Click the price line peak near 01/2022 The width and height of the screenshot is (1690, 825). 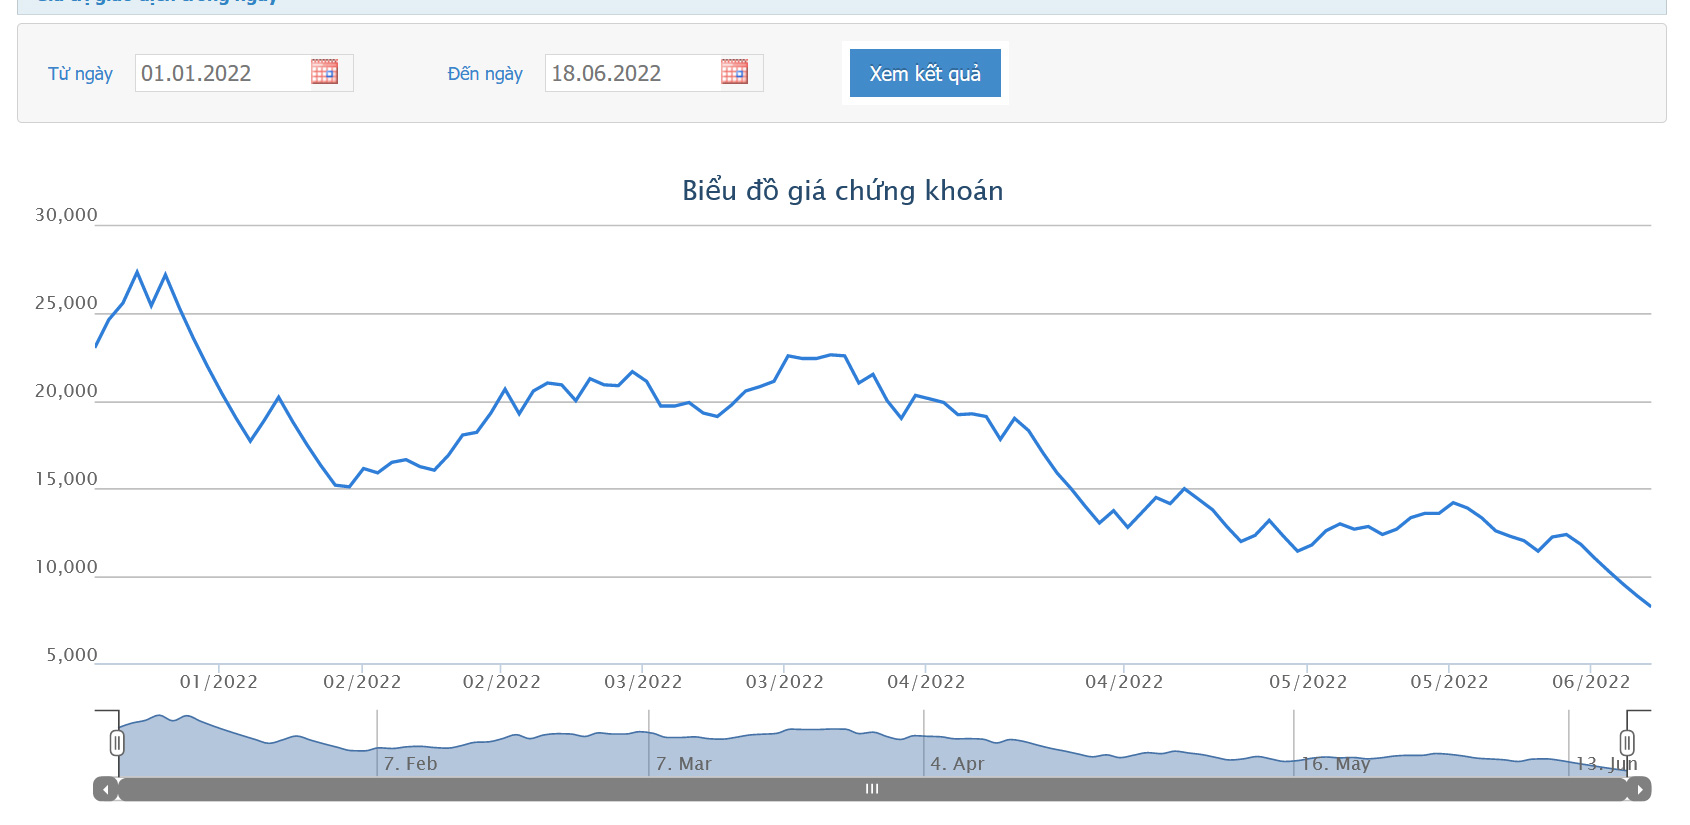point(137,272)
